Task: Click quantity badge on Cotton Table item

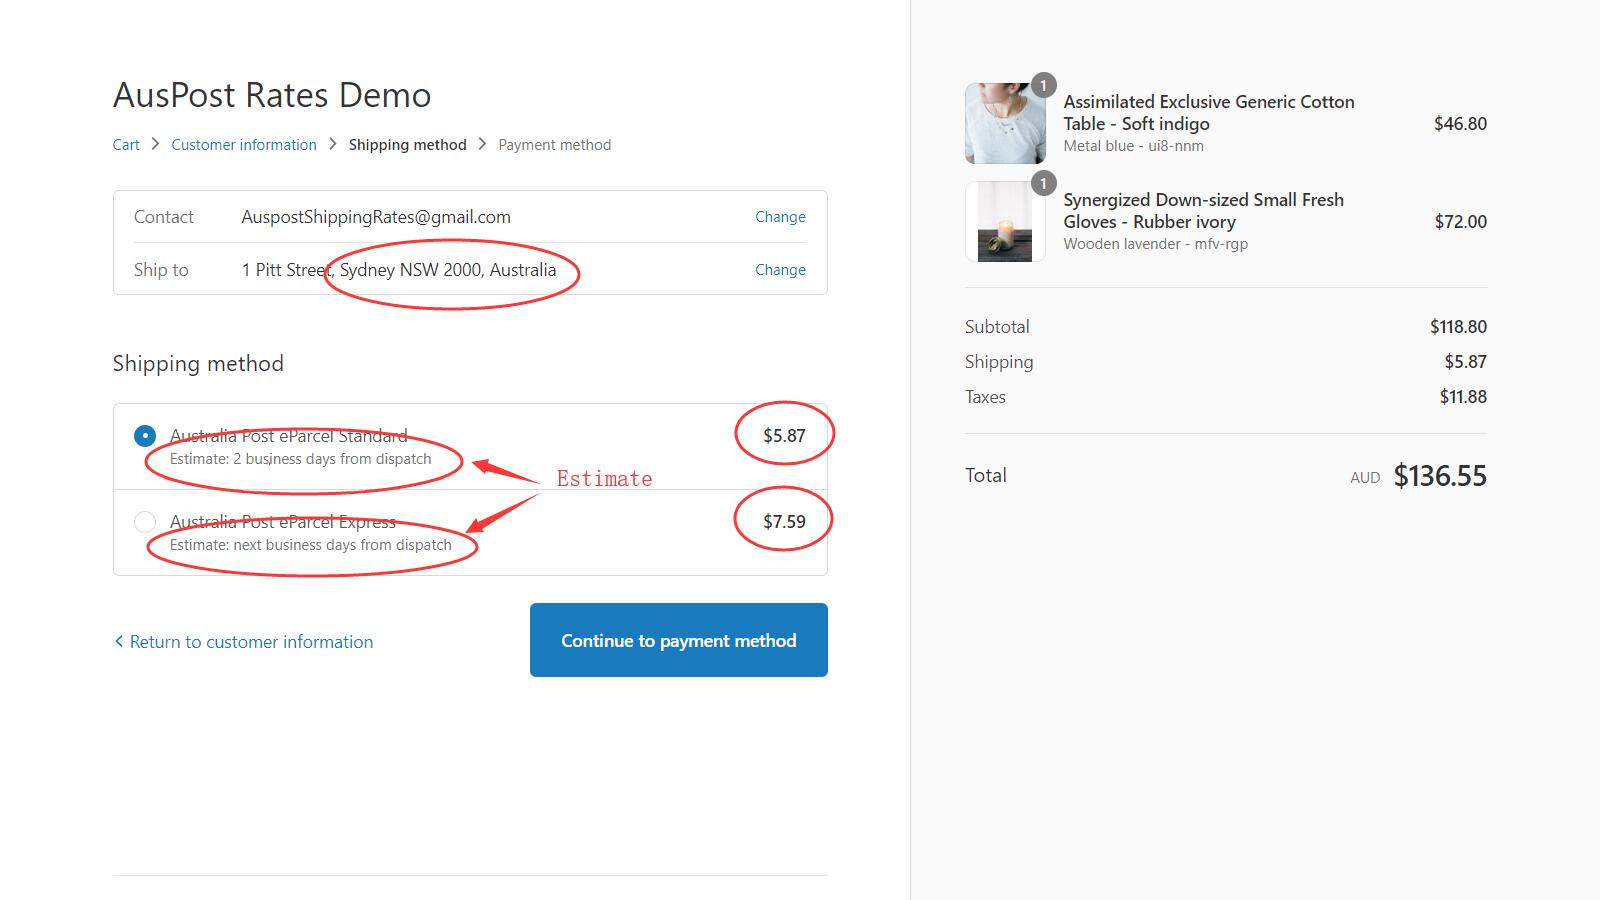Action: 1043,85
